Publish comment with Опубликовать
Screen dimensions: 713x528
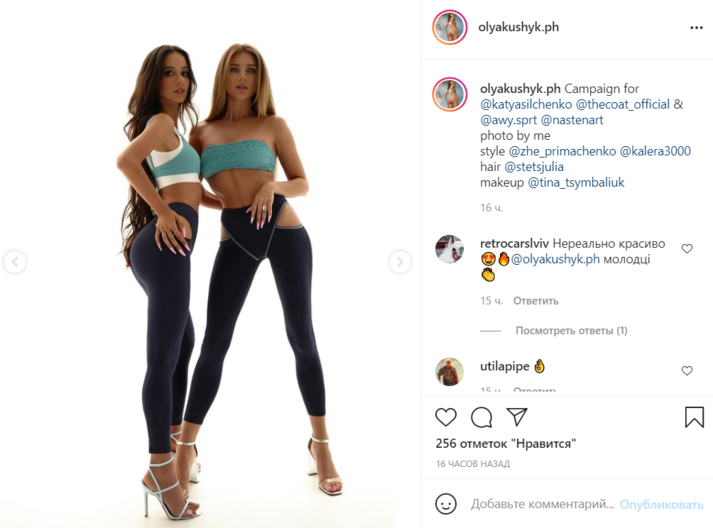[661, 504]
